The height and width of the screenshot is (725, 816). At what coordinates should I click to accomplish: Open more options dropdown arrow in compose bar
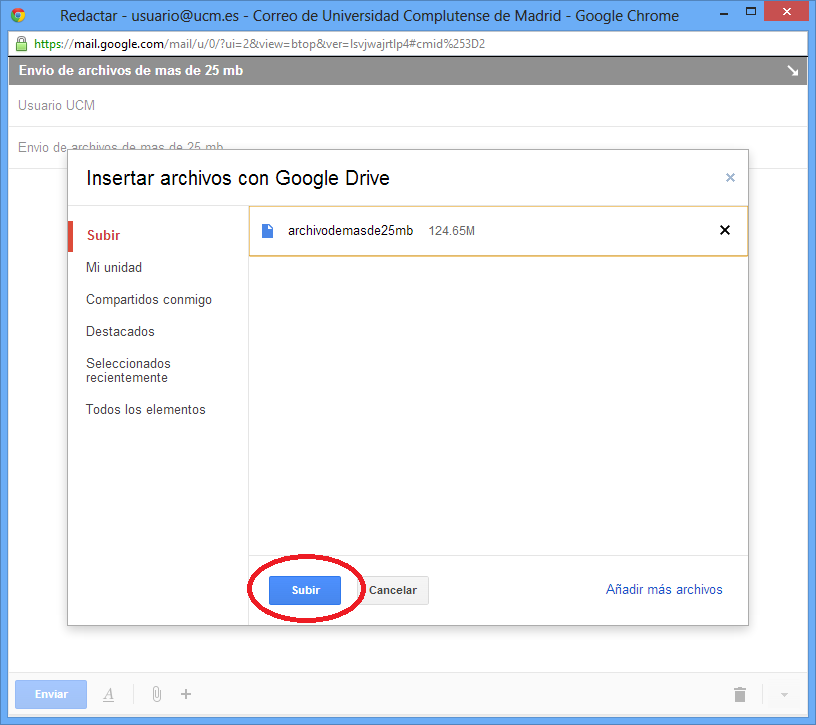click(784, 695)
